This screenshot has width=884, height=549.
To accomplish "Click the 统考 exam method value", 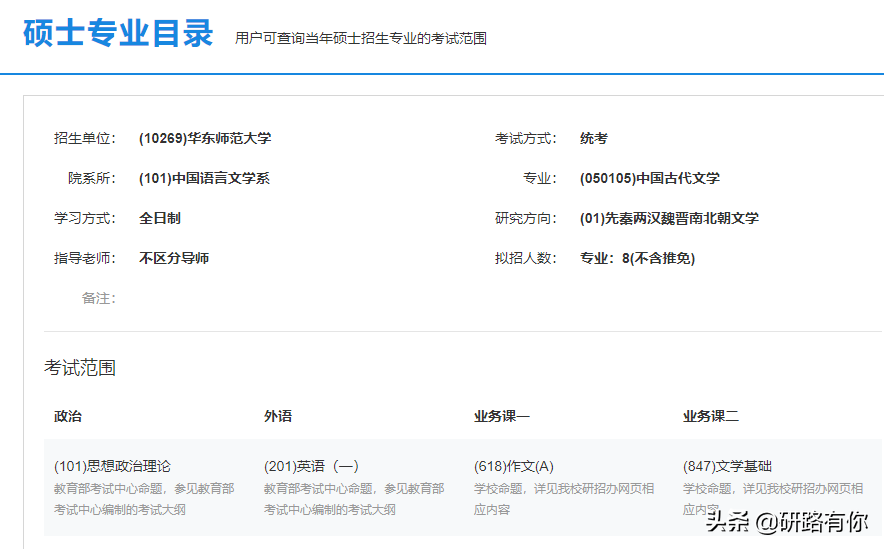I will (594, 138).
